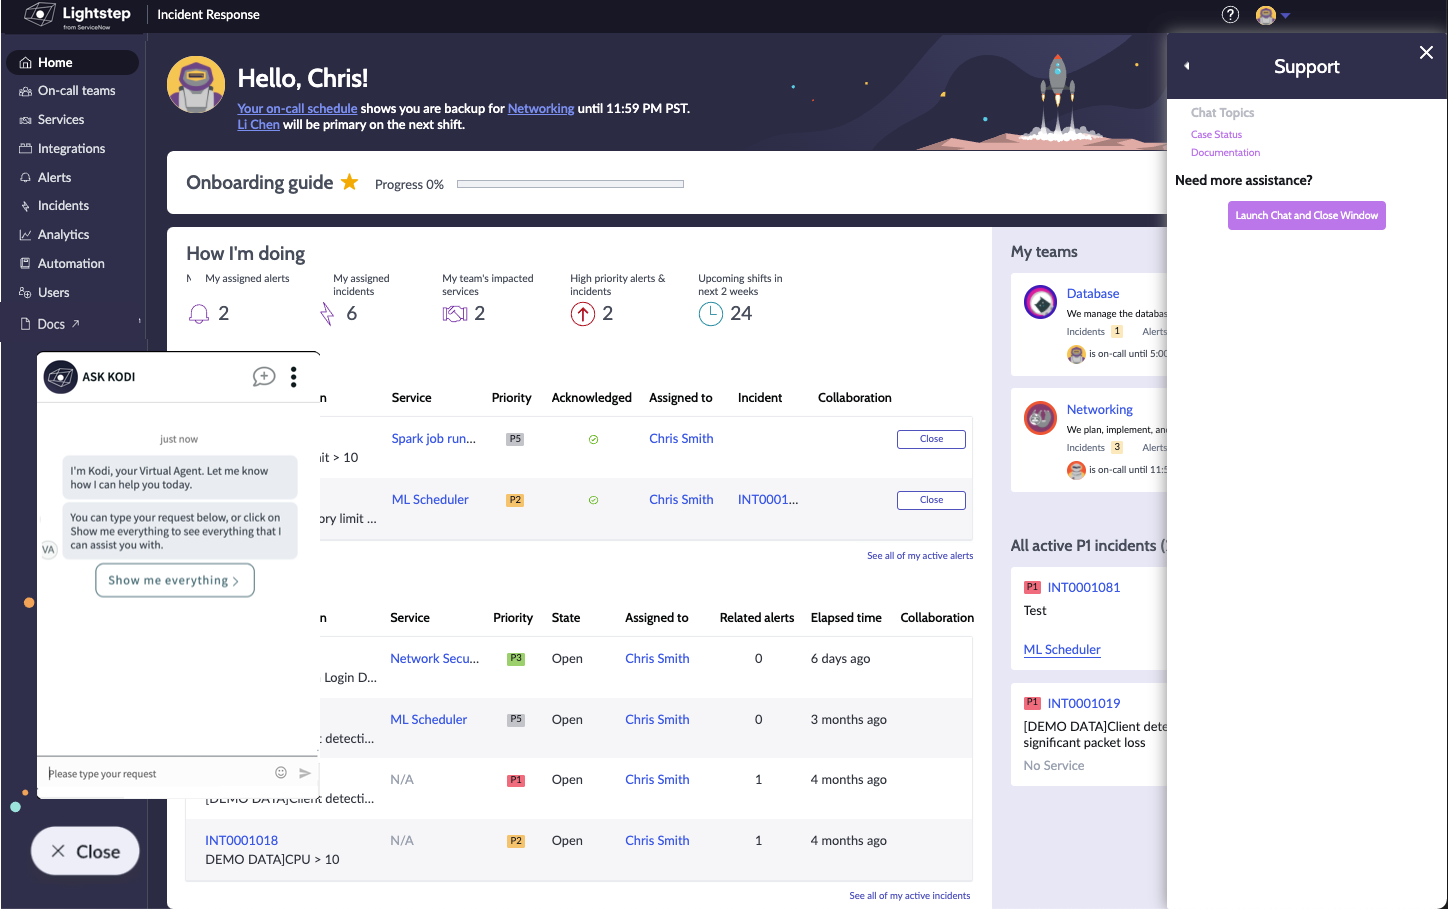
Task: Open Case Status in the Support panel
Action: [1216, 135]
